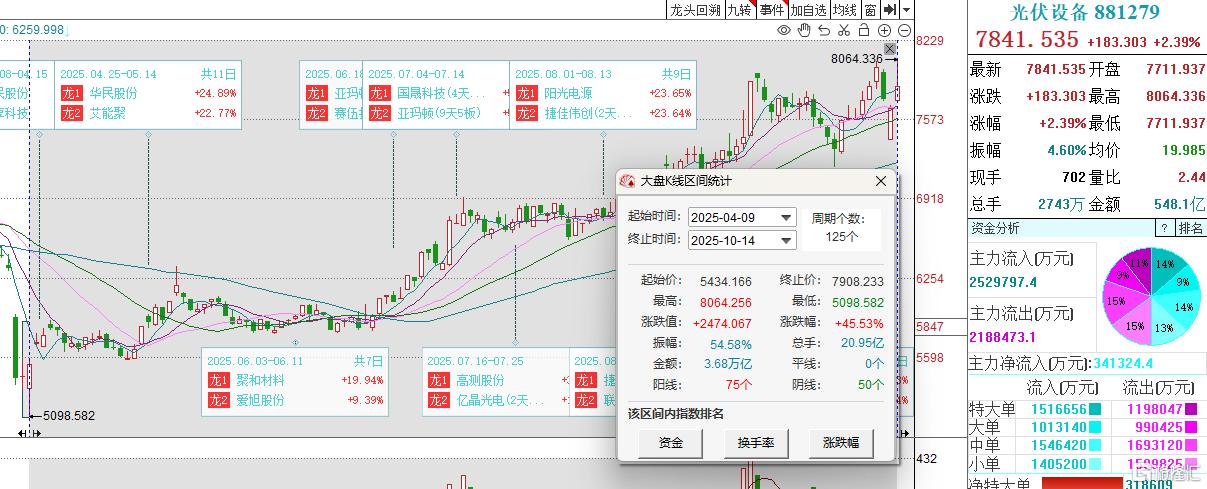1207x489 pixels.
Task: Close the 大盘K线区间统计 dialog
Action: pos(880,181)
